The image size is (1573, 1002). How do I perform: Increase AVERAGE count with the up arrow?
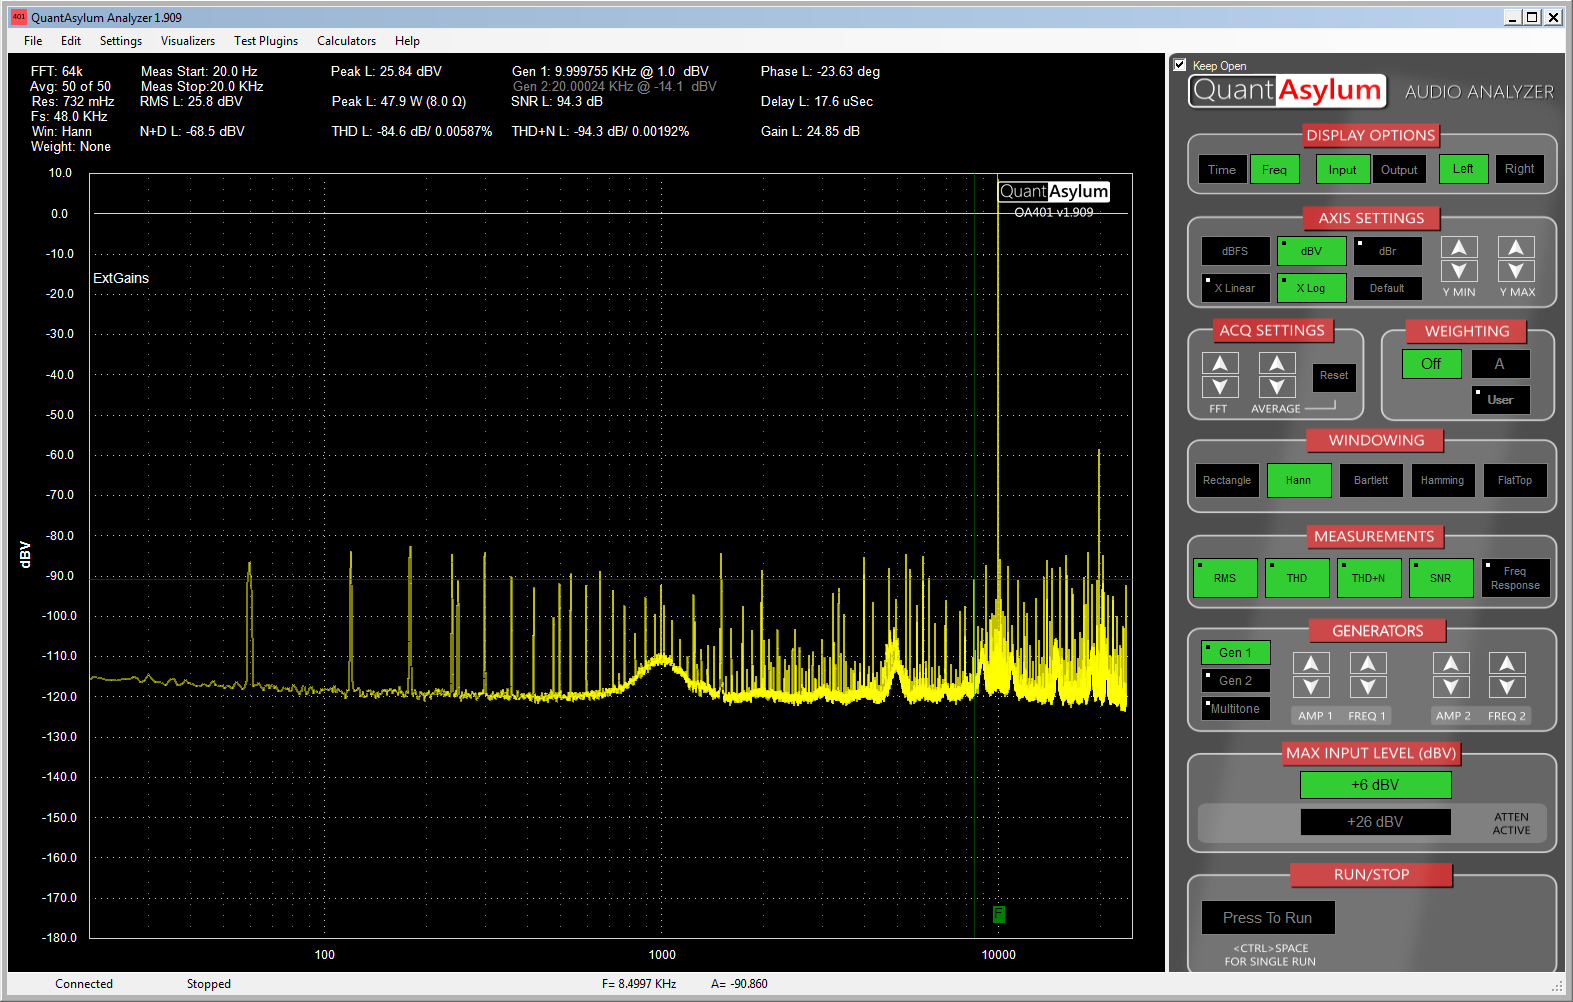coord(1277,363)
